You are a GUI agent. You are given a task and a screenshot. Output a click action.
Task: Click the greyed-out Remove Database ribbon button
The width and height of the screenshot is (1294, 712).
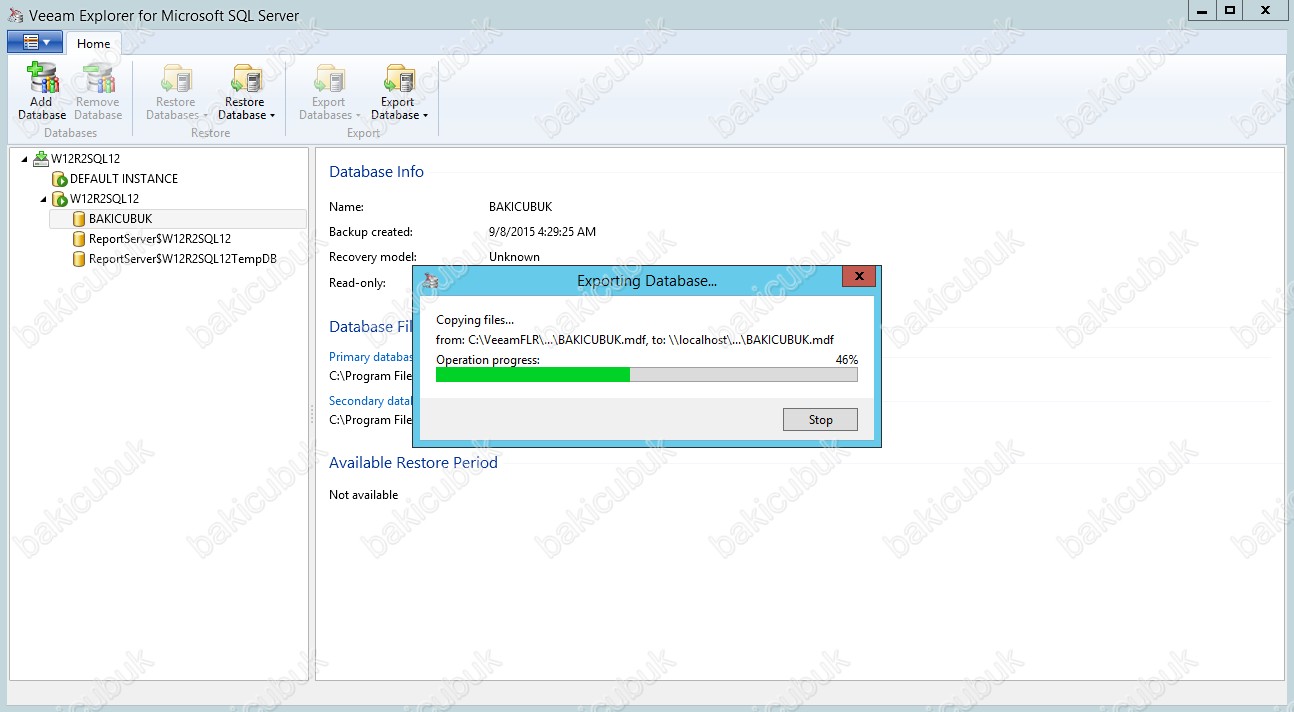tap(98, 92)
